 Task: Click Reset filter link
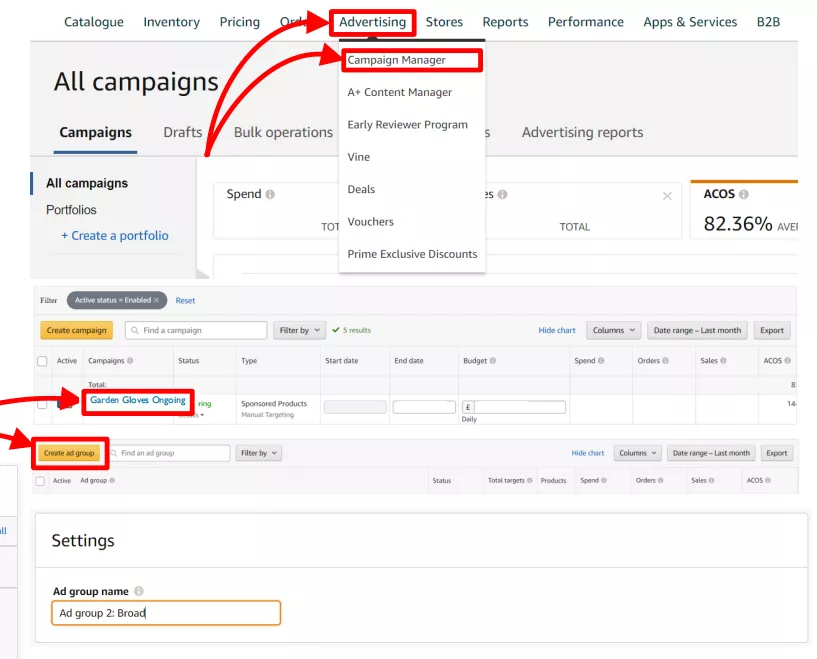(185, 301)
